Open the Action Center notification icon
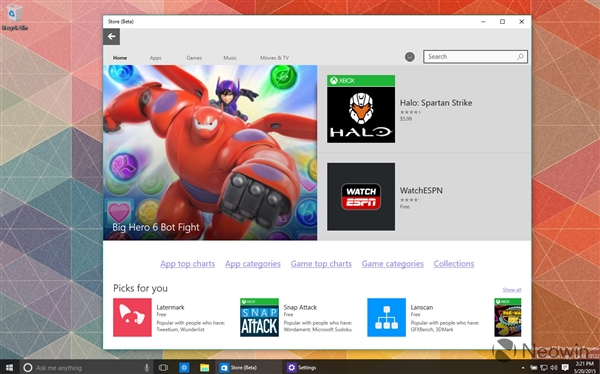 tap(565, 368)
